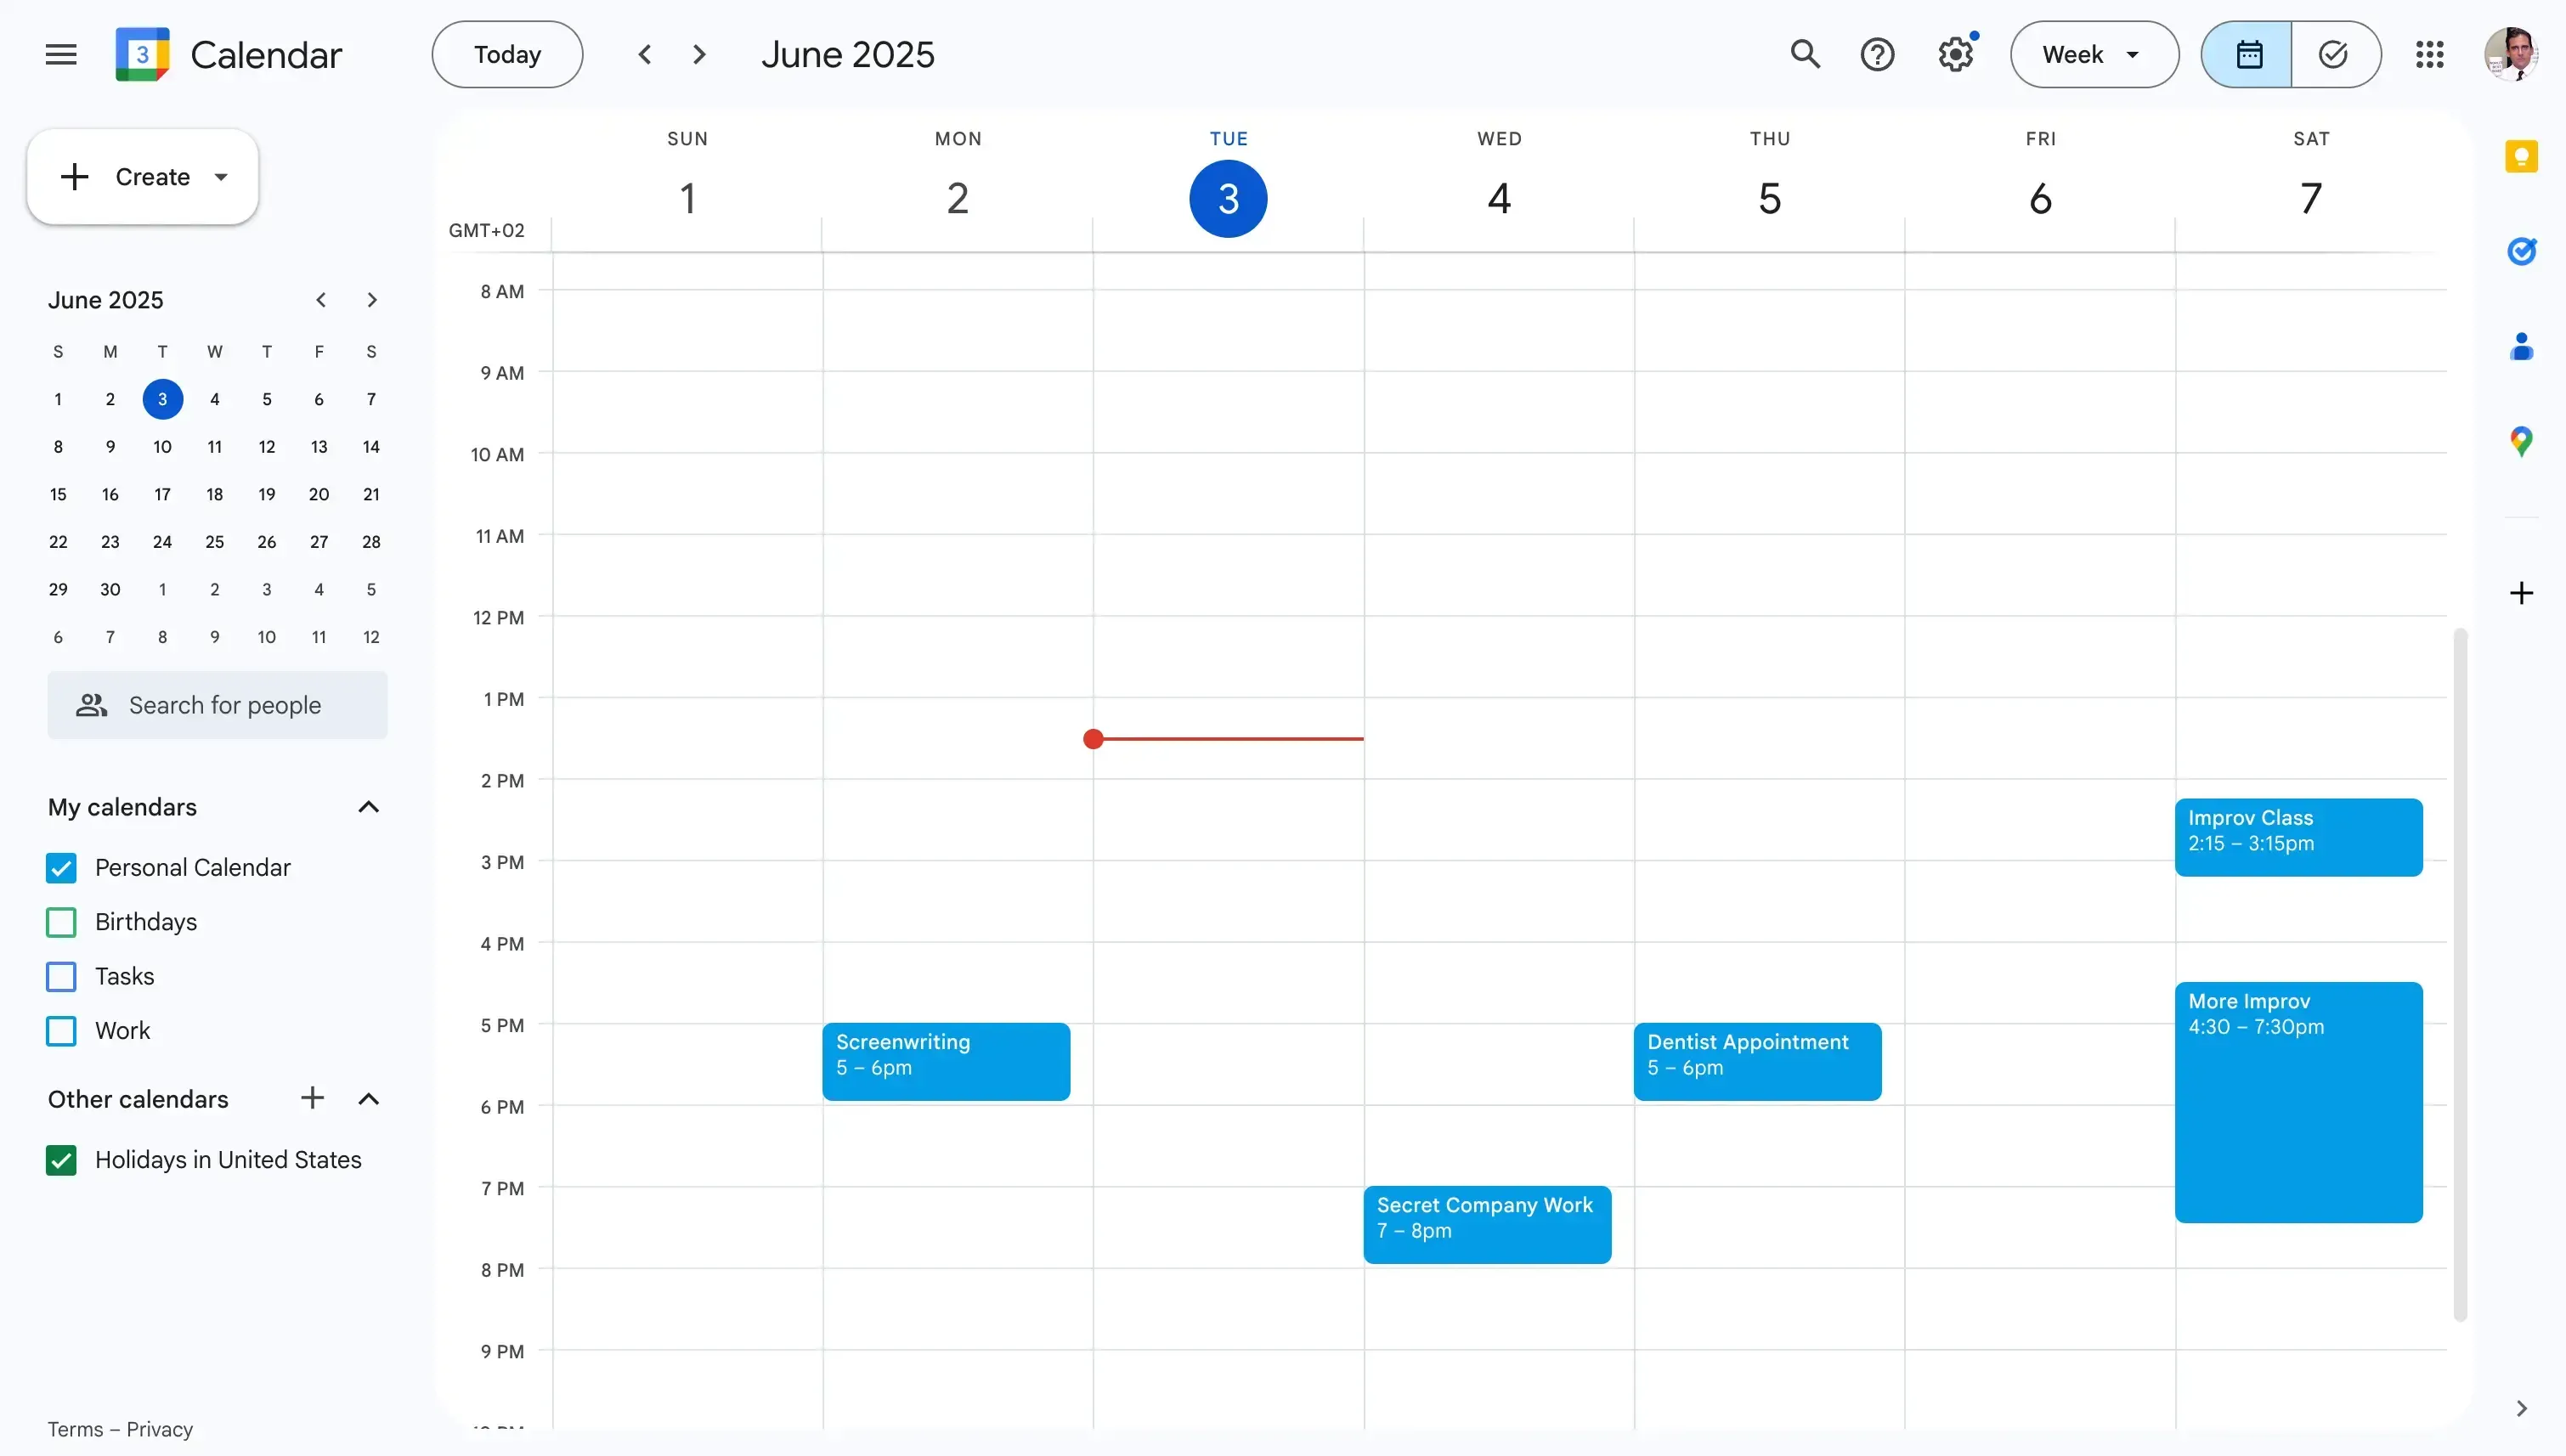Open the Week view dropdown

click(2092, 54)
